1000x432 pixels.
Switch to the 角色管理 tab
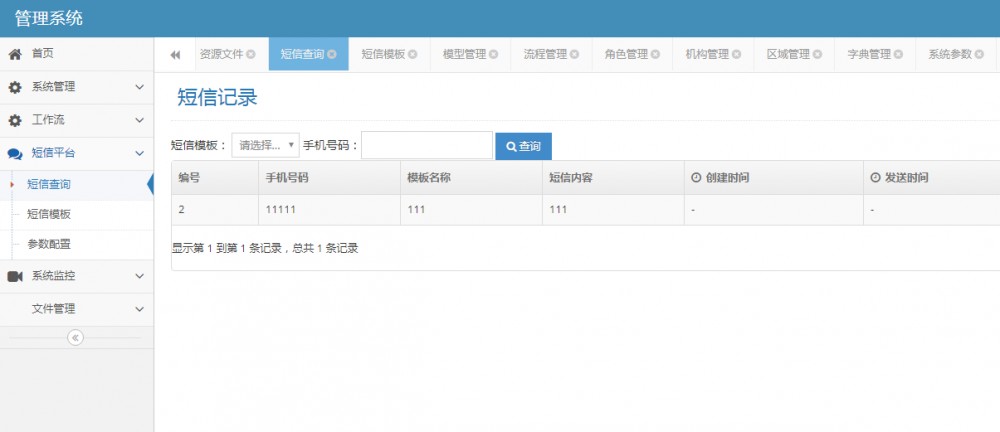(x=626, y=54)
